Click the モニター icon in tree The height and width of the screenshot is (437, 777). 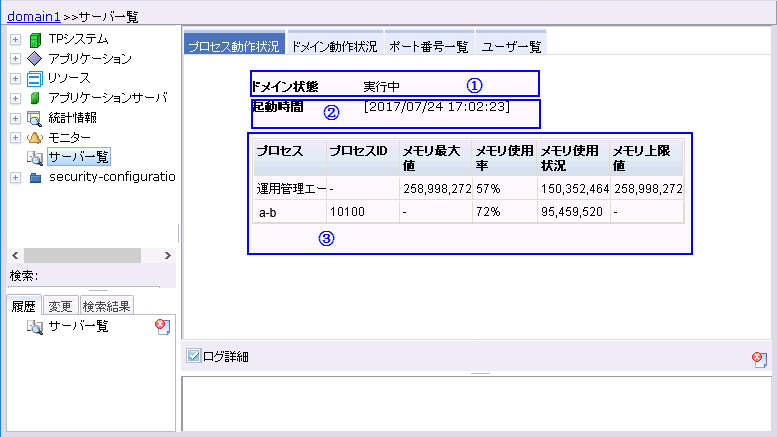point(35,137)
